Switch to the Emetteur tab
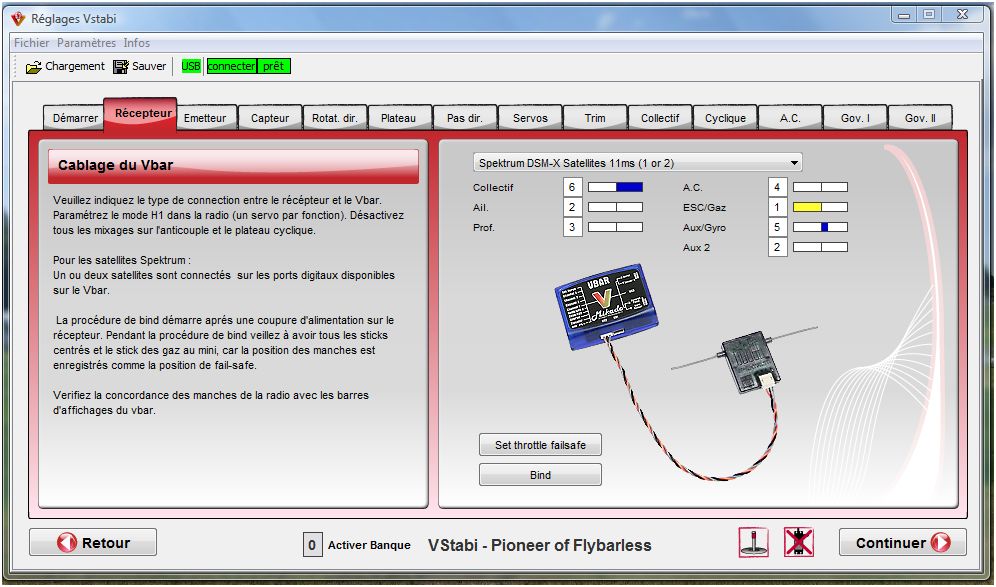996x587 pixels. pos(205,118)
